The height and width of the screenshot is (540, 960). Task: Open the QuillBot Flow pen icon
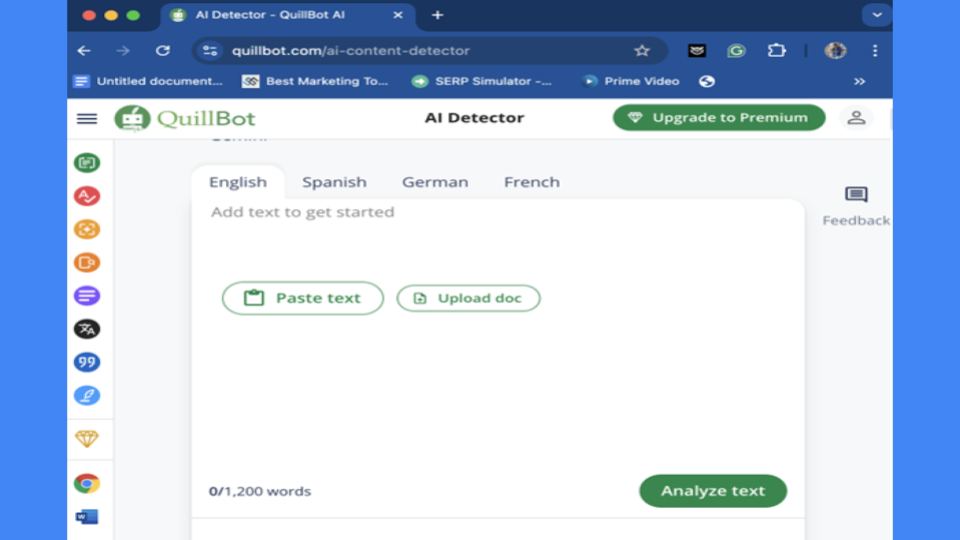click(87, 396)
